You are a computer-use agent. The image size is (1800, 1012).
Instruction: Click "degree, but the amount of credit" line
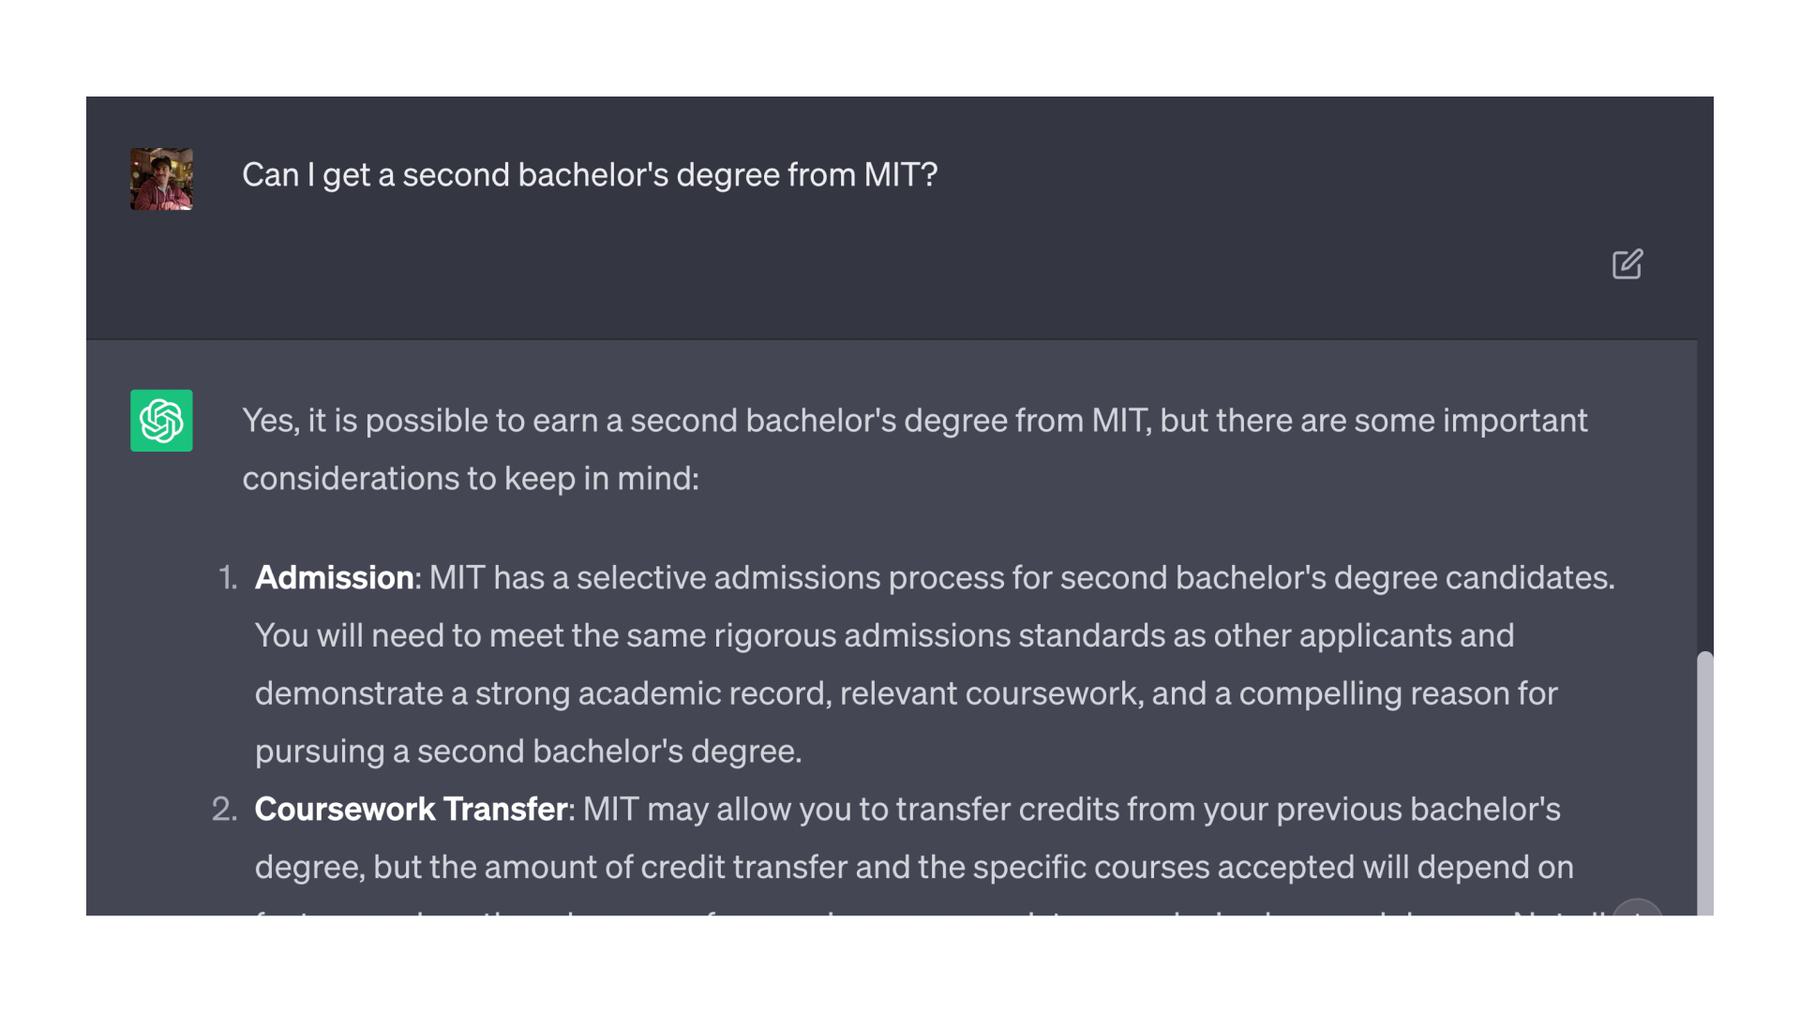click(914, 867)
